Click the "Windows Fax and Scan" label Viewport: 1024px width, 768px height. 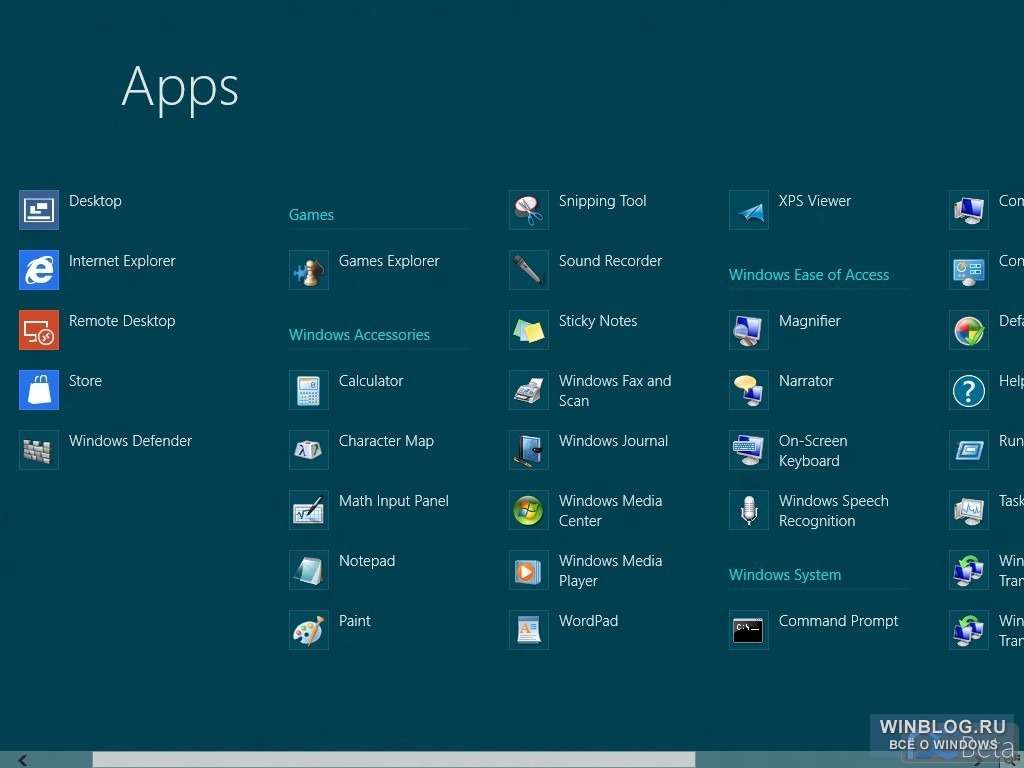click(615, 391)
